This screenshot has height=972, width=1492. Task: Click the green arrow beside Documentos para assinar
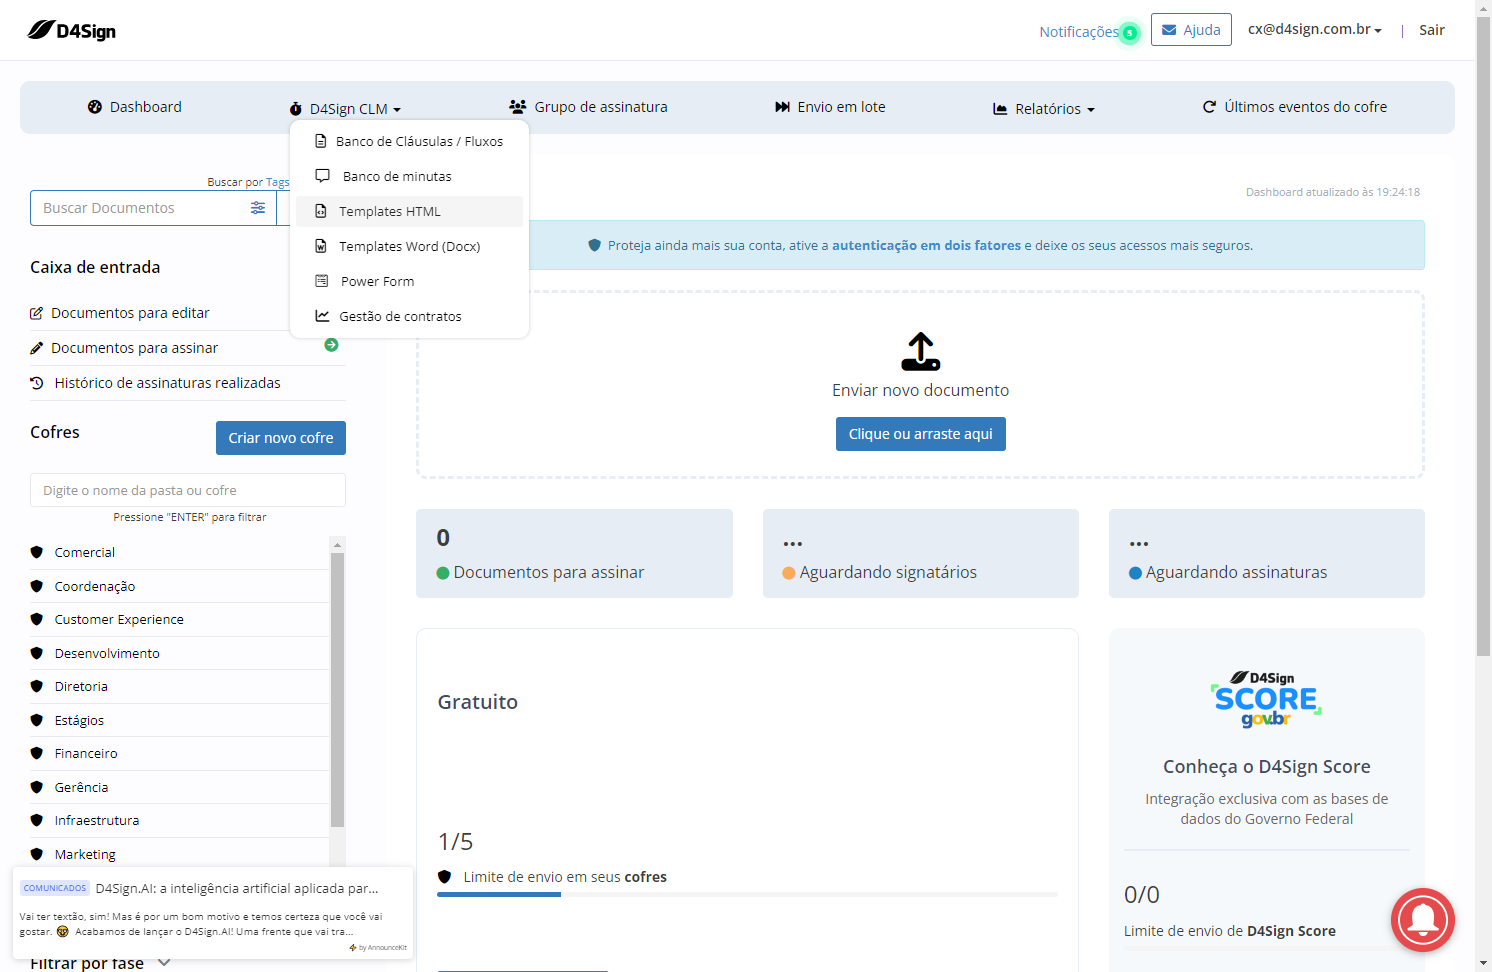(x=331, y=345)
